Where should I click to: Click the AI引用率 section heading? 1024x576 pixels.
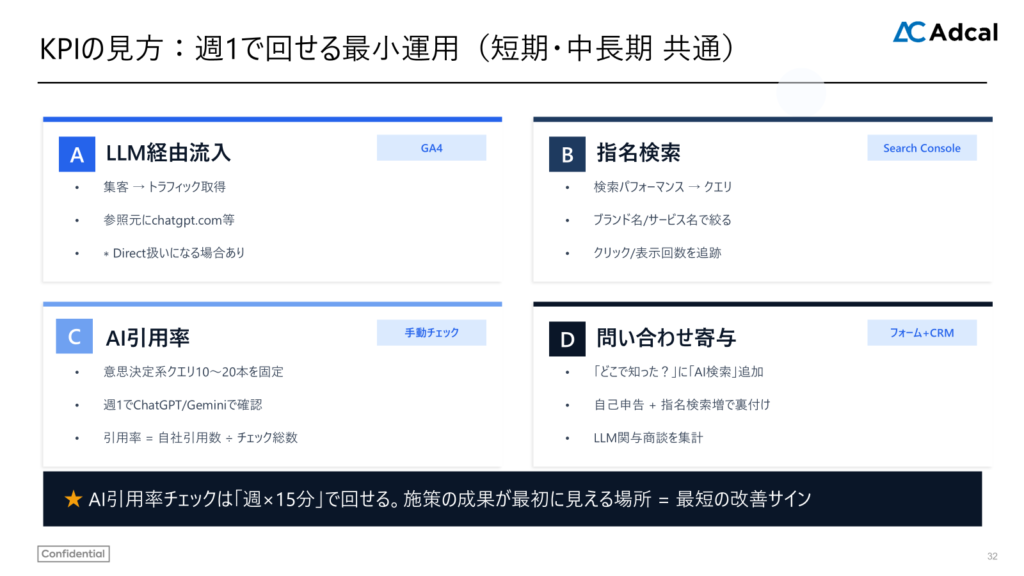point(147,338)
